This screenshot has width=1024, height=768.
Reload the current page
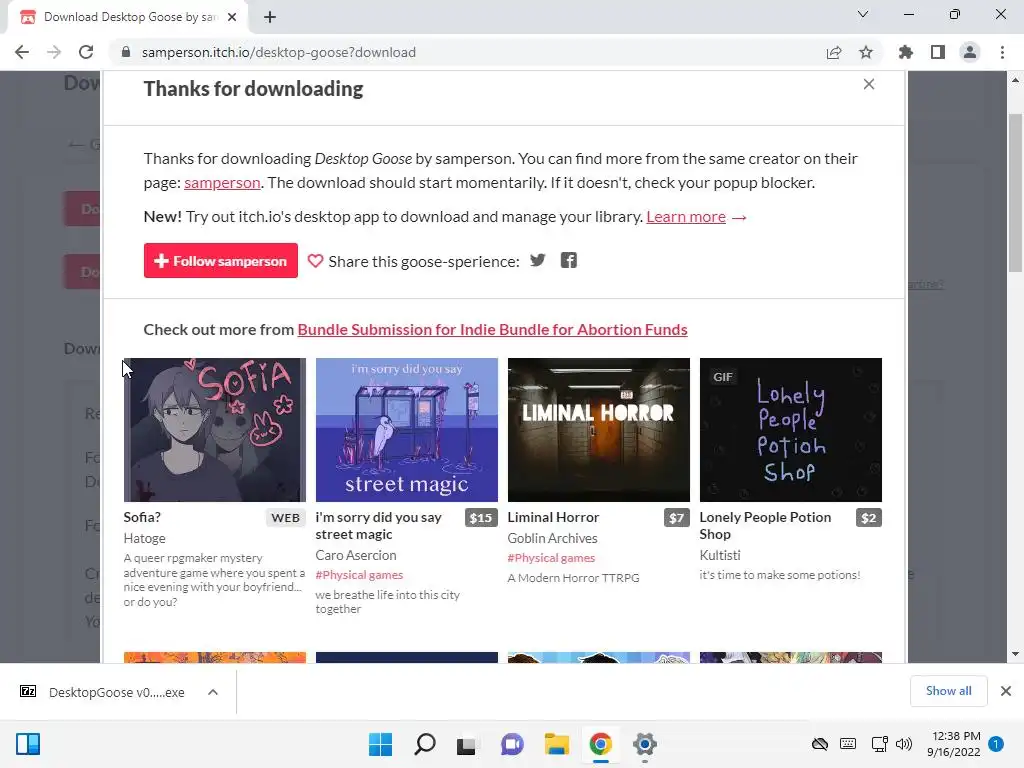[86, 52]
